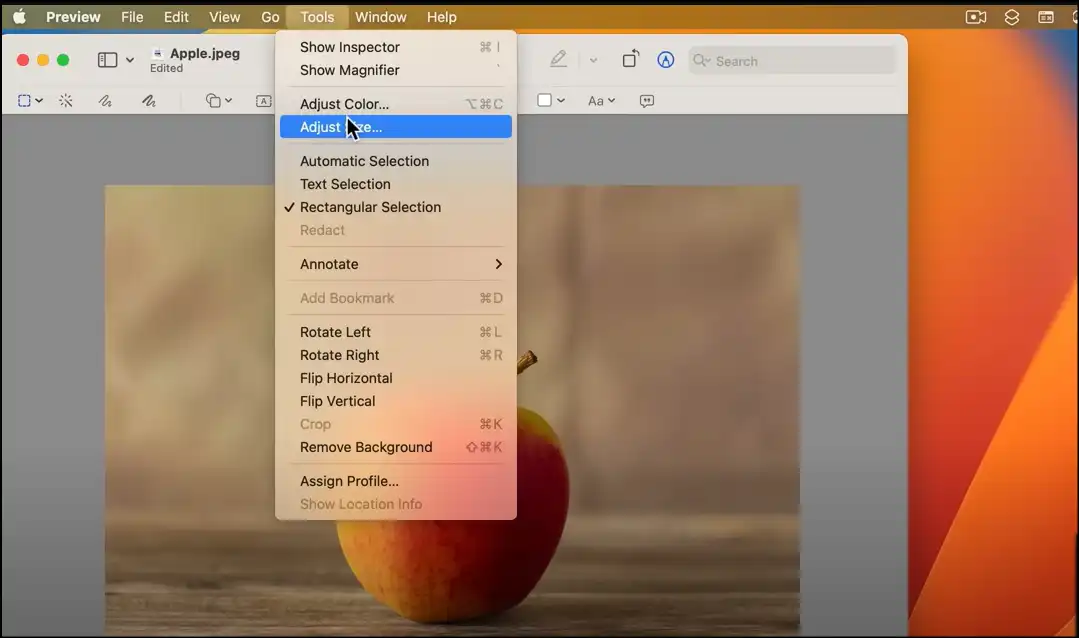Viewport: 1079px width, 638px height.
Task: Expand the Shapes tool dropdown arrow
Action: 228,100
